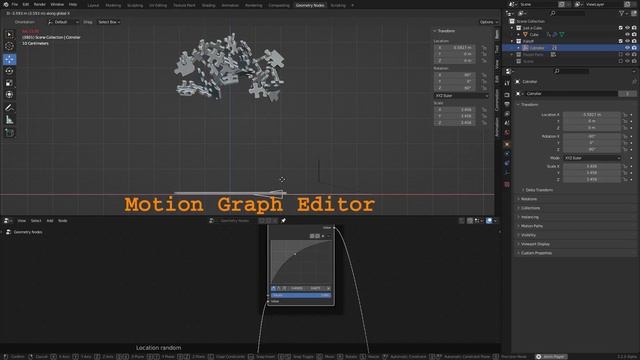Open the Object properties tab
Viewport: 640px width, 360px height.
click(507, 144)
